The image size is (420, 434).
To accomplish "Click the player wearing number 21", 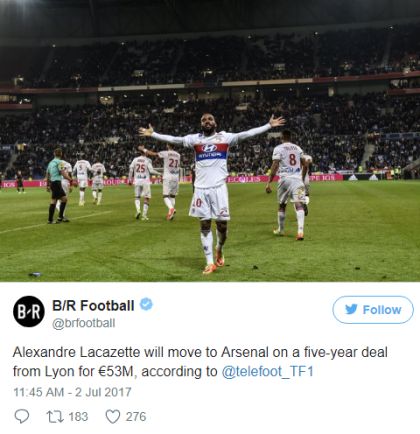I will 168,182.
